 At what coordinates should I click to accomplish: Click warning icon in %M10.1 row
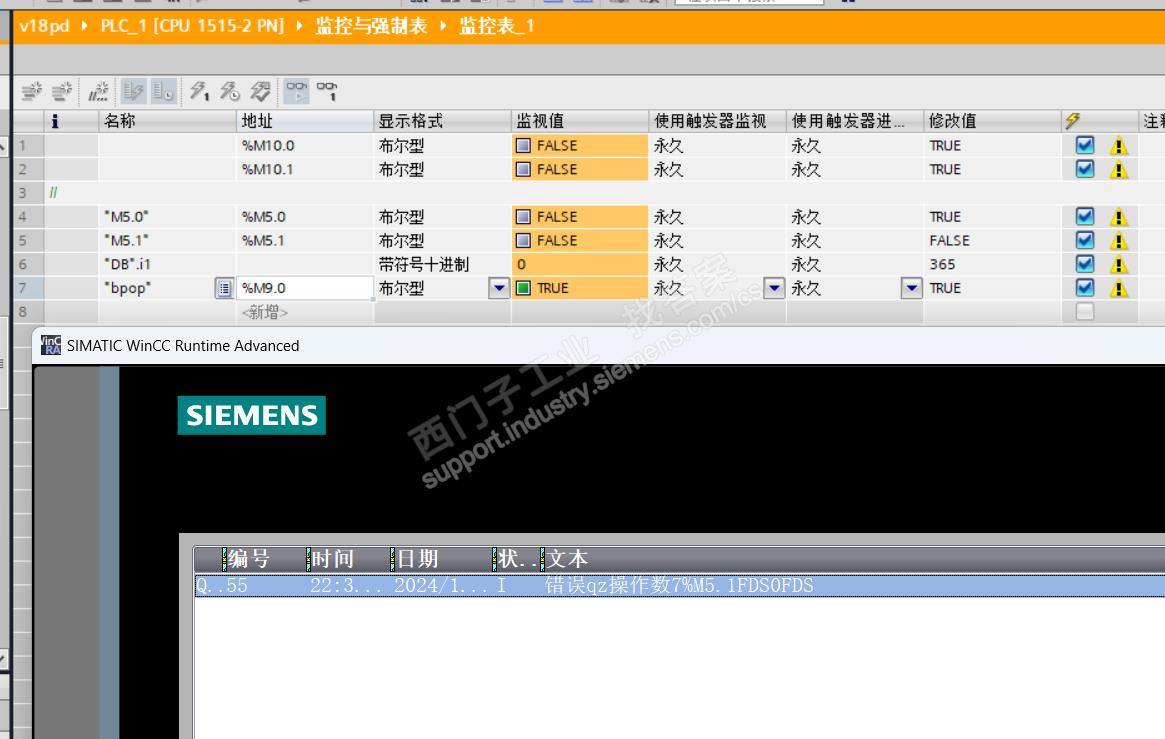click(x=1118, y=170)
